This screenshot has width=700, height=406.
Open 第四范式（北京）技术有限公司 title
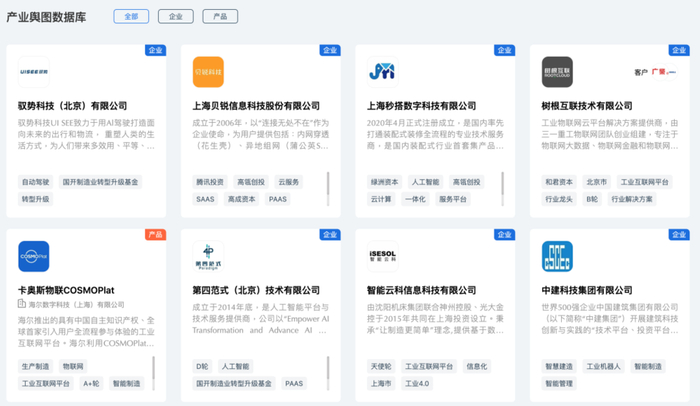256,290
